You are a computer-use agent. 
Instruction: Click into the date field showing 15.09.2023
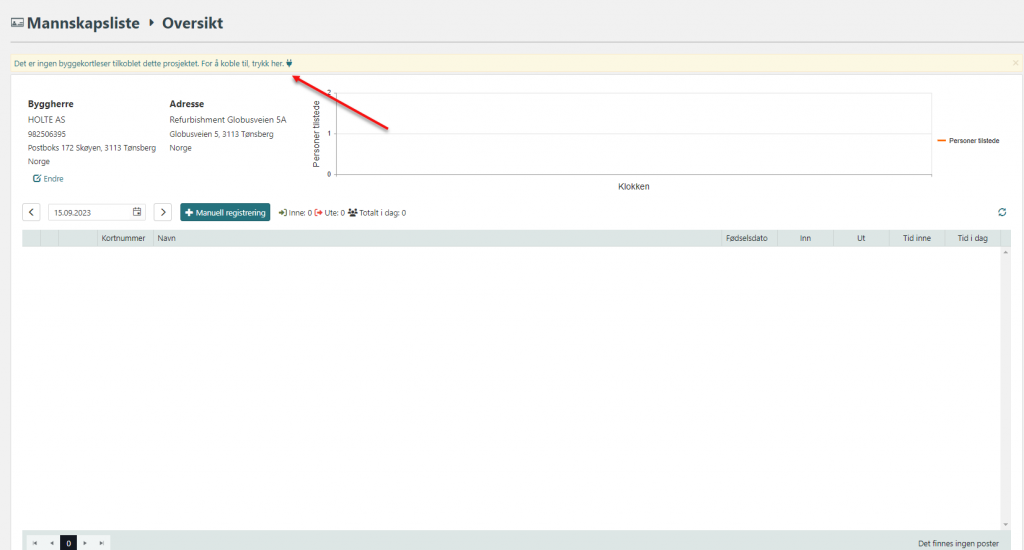pyautogui.click(x=90, y=212)
